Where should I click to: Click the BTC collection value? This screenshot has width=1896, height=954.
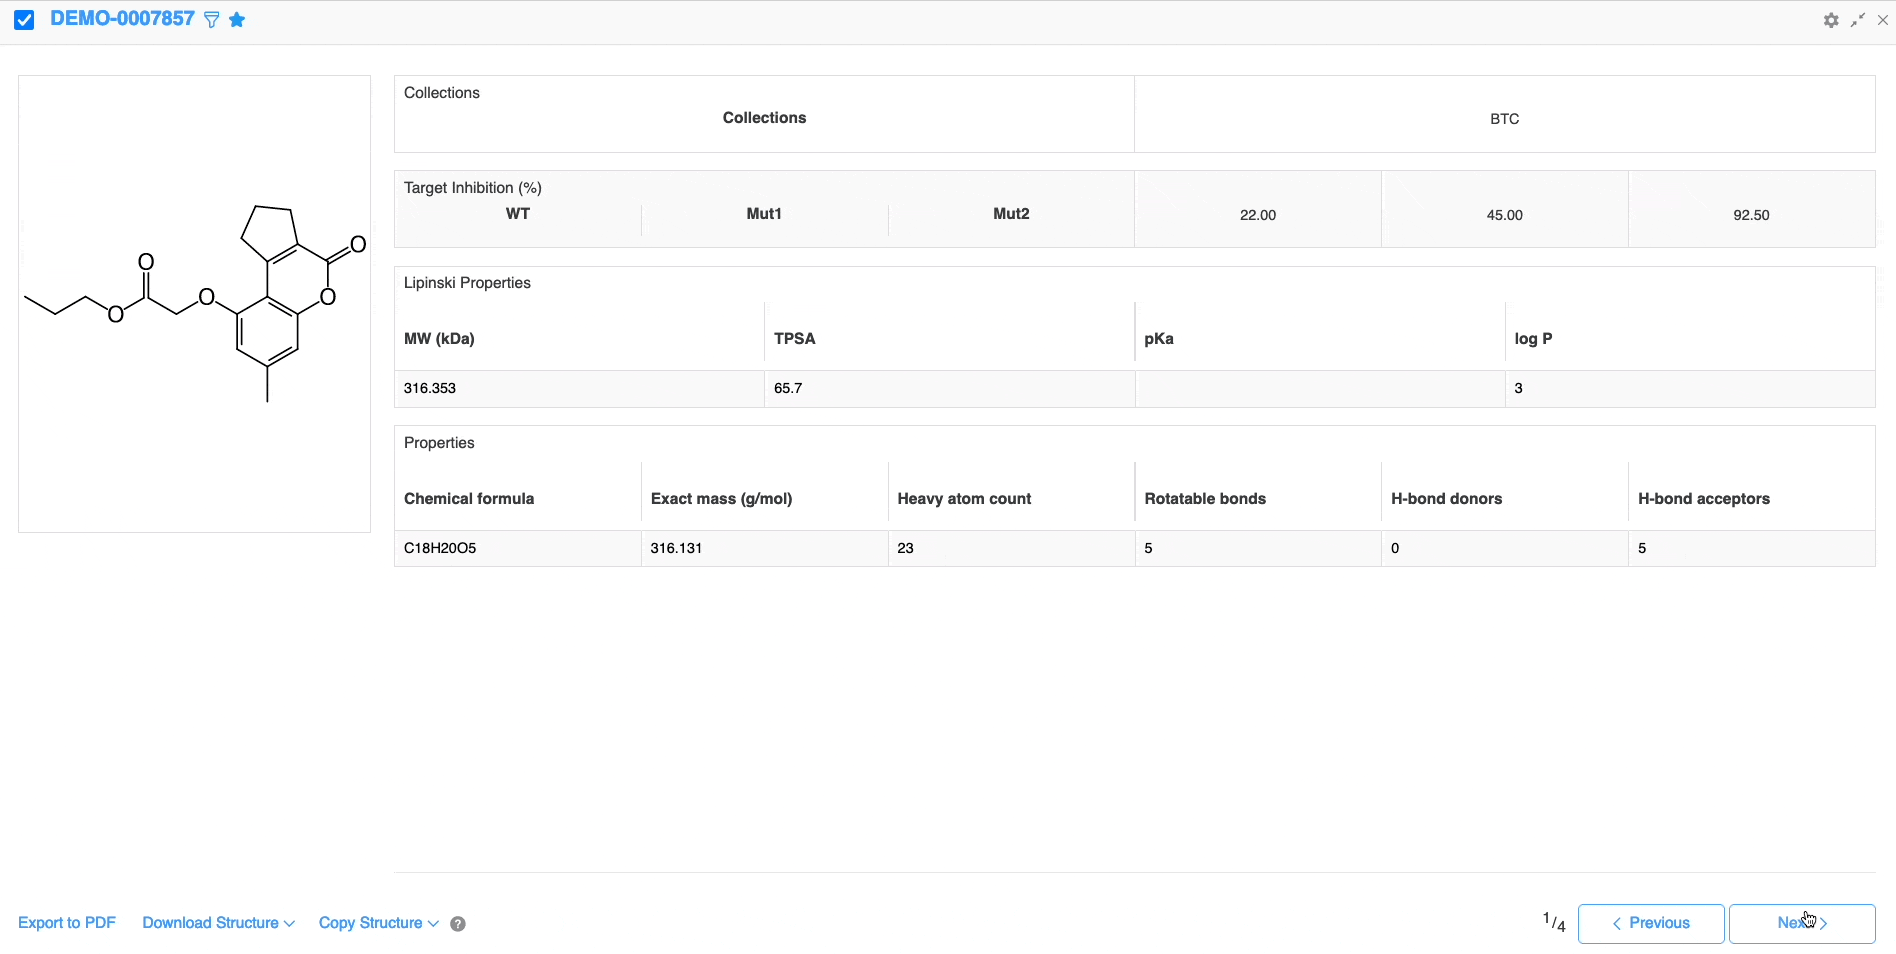pyautogui.click(x=1504, y=119)
